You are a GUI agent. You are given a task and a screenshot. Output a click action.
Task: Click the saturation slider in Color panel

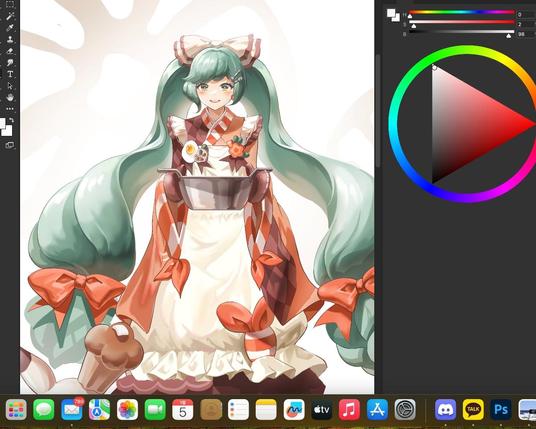461,22
